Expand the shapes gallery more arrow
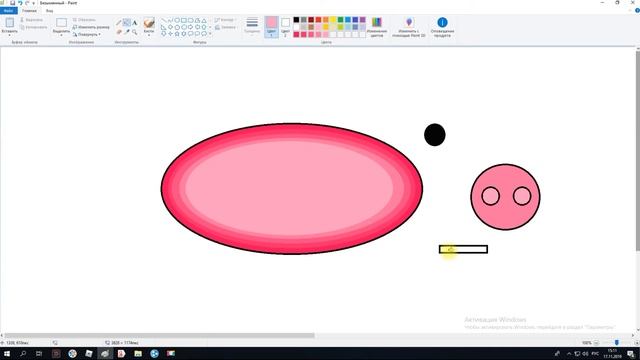 [210, 33]
